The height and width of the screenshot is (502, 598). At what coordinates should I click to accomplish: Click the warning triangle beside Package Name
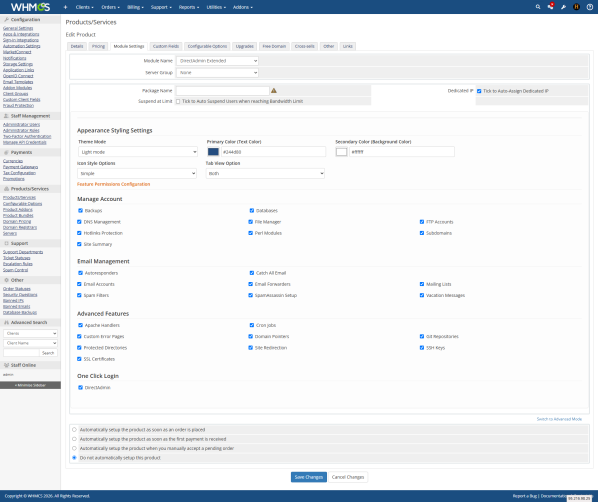(274, 90)
